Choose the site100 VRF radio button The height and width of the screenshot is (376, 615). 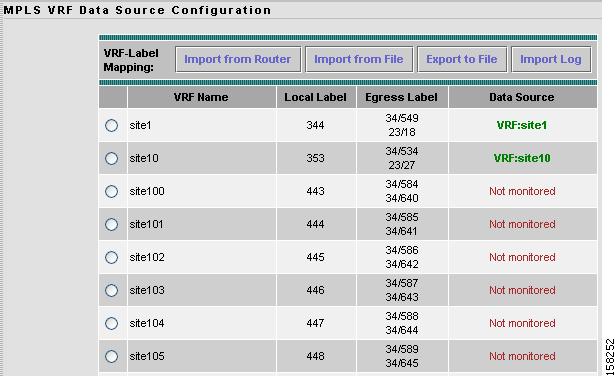[111, 191]
